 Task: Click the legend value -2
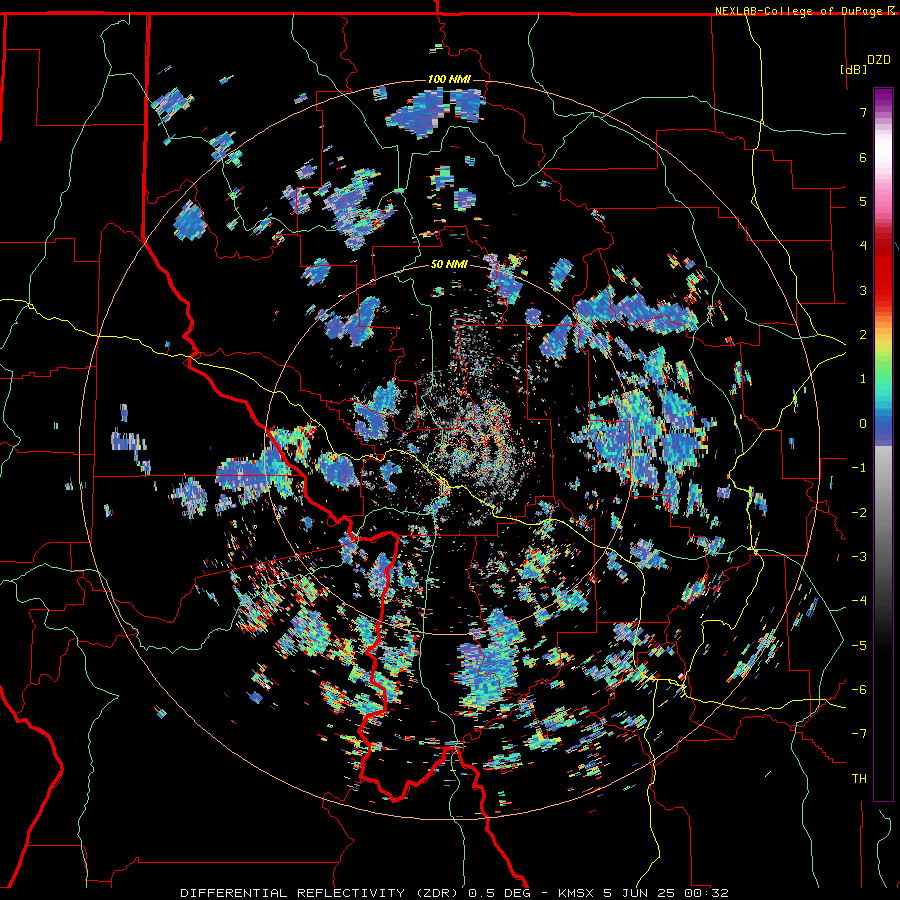point(859,513)
